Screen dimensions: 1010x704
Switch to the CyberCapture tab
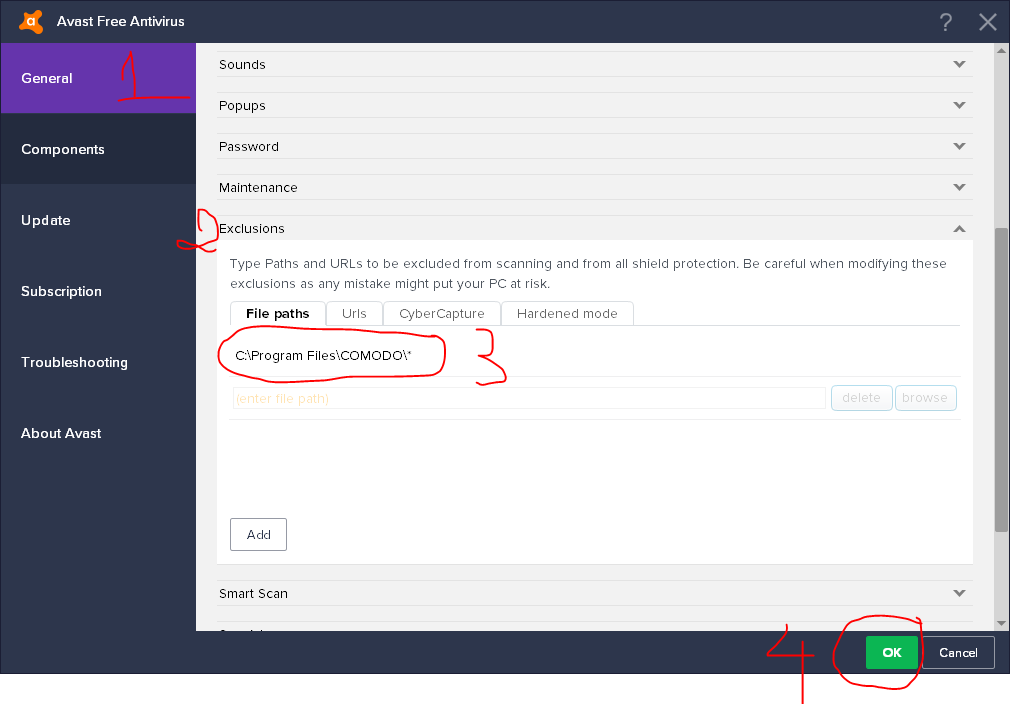[442, 314]
